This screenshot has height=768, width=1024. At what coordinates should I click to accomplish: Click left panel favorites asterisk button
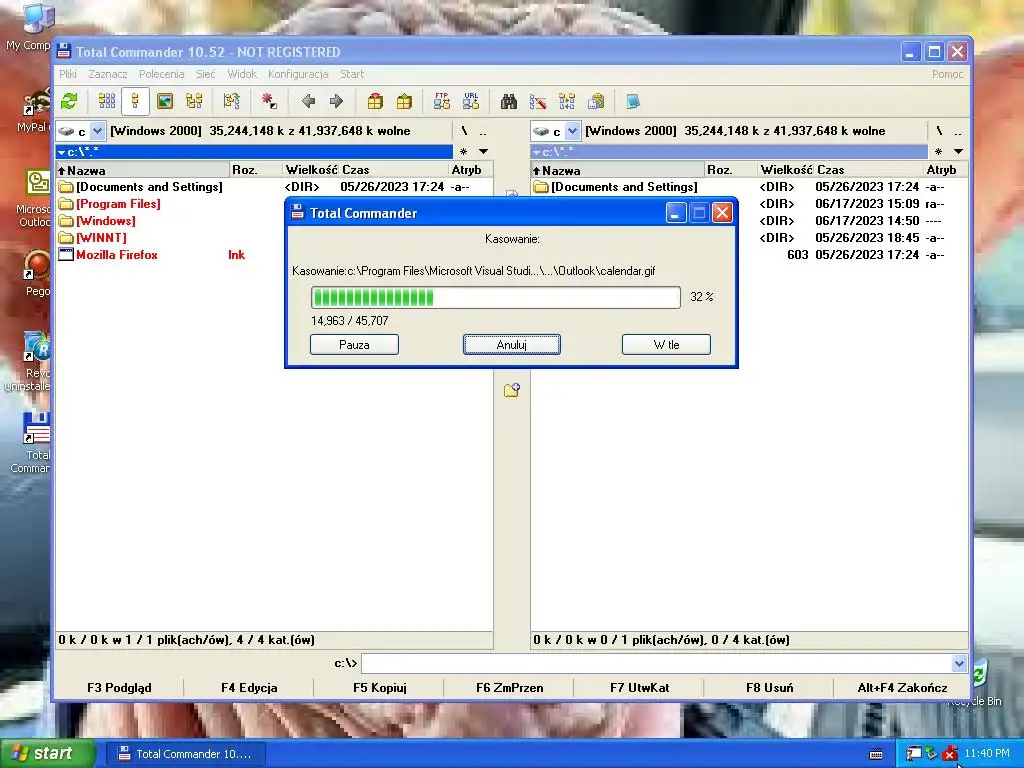[x=463, y=152]
